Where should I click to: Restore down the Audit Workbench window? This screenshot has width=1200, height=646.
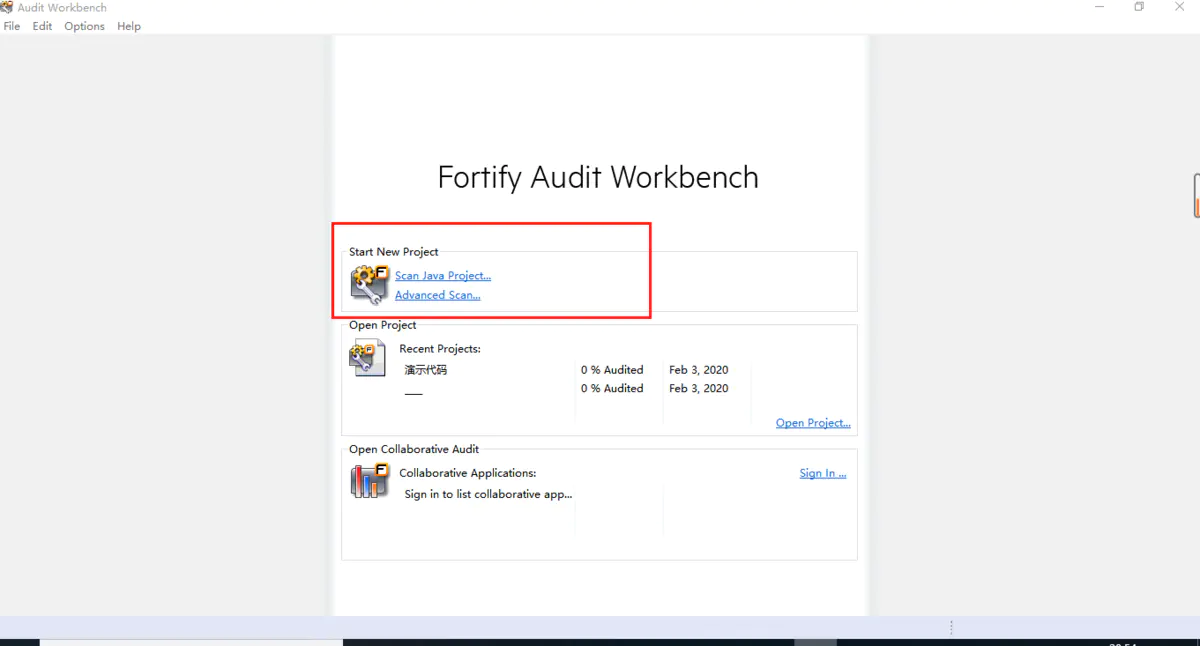point(1139,7)
